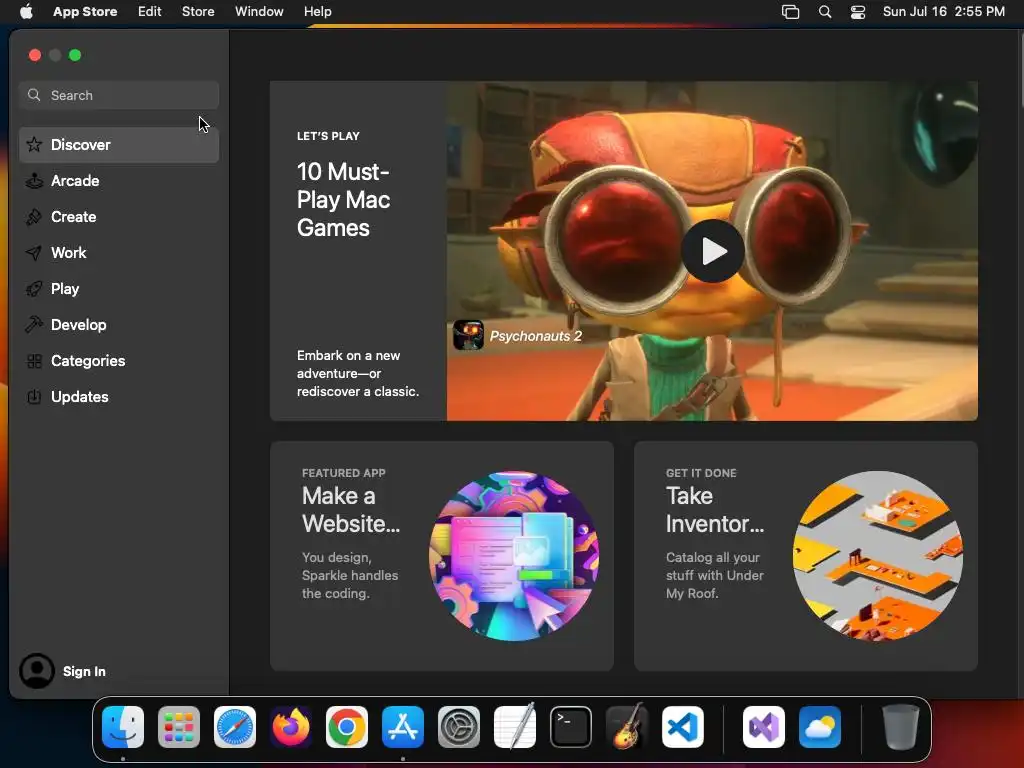The width and height of the screenshot is (1024, 768).
Task: Play the Psychonauts 2 featured video
Action: click(x=712, y=251)
